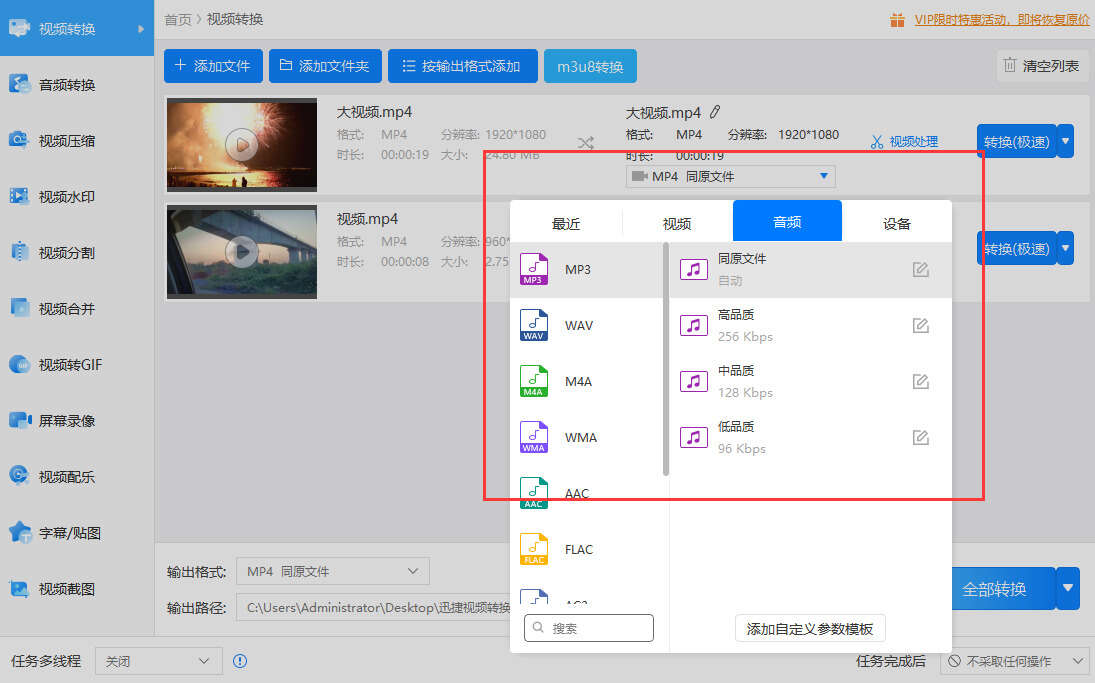Viewport: 1095px width, 683px height.
Task: Click 清空列表 to clear the list
Action: 1042,66
